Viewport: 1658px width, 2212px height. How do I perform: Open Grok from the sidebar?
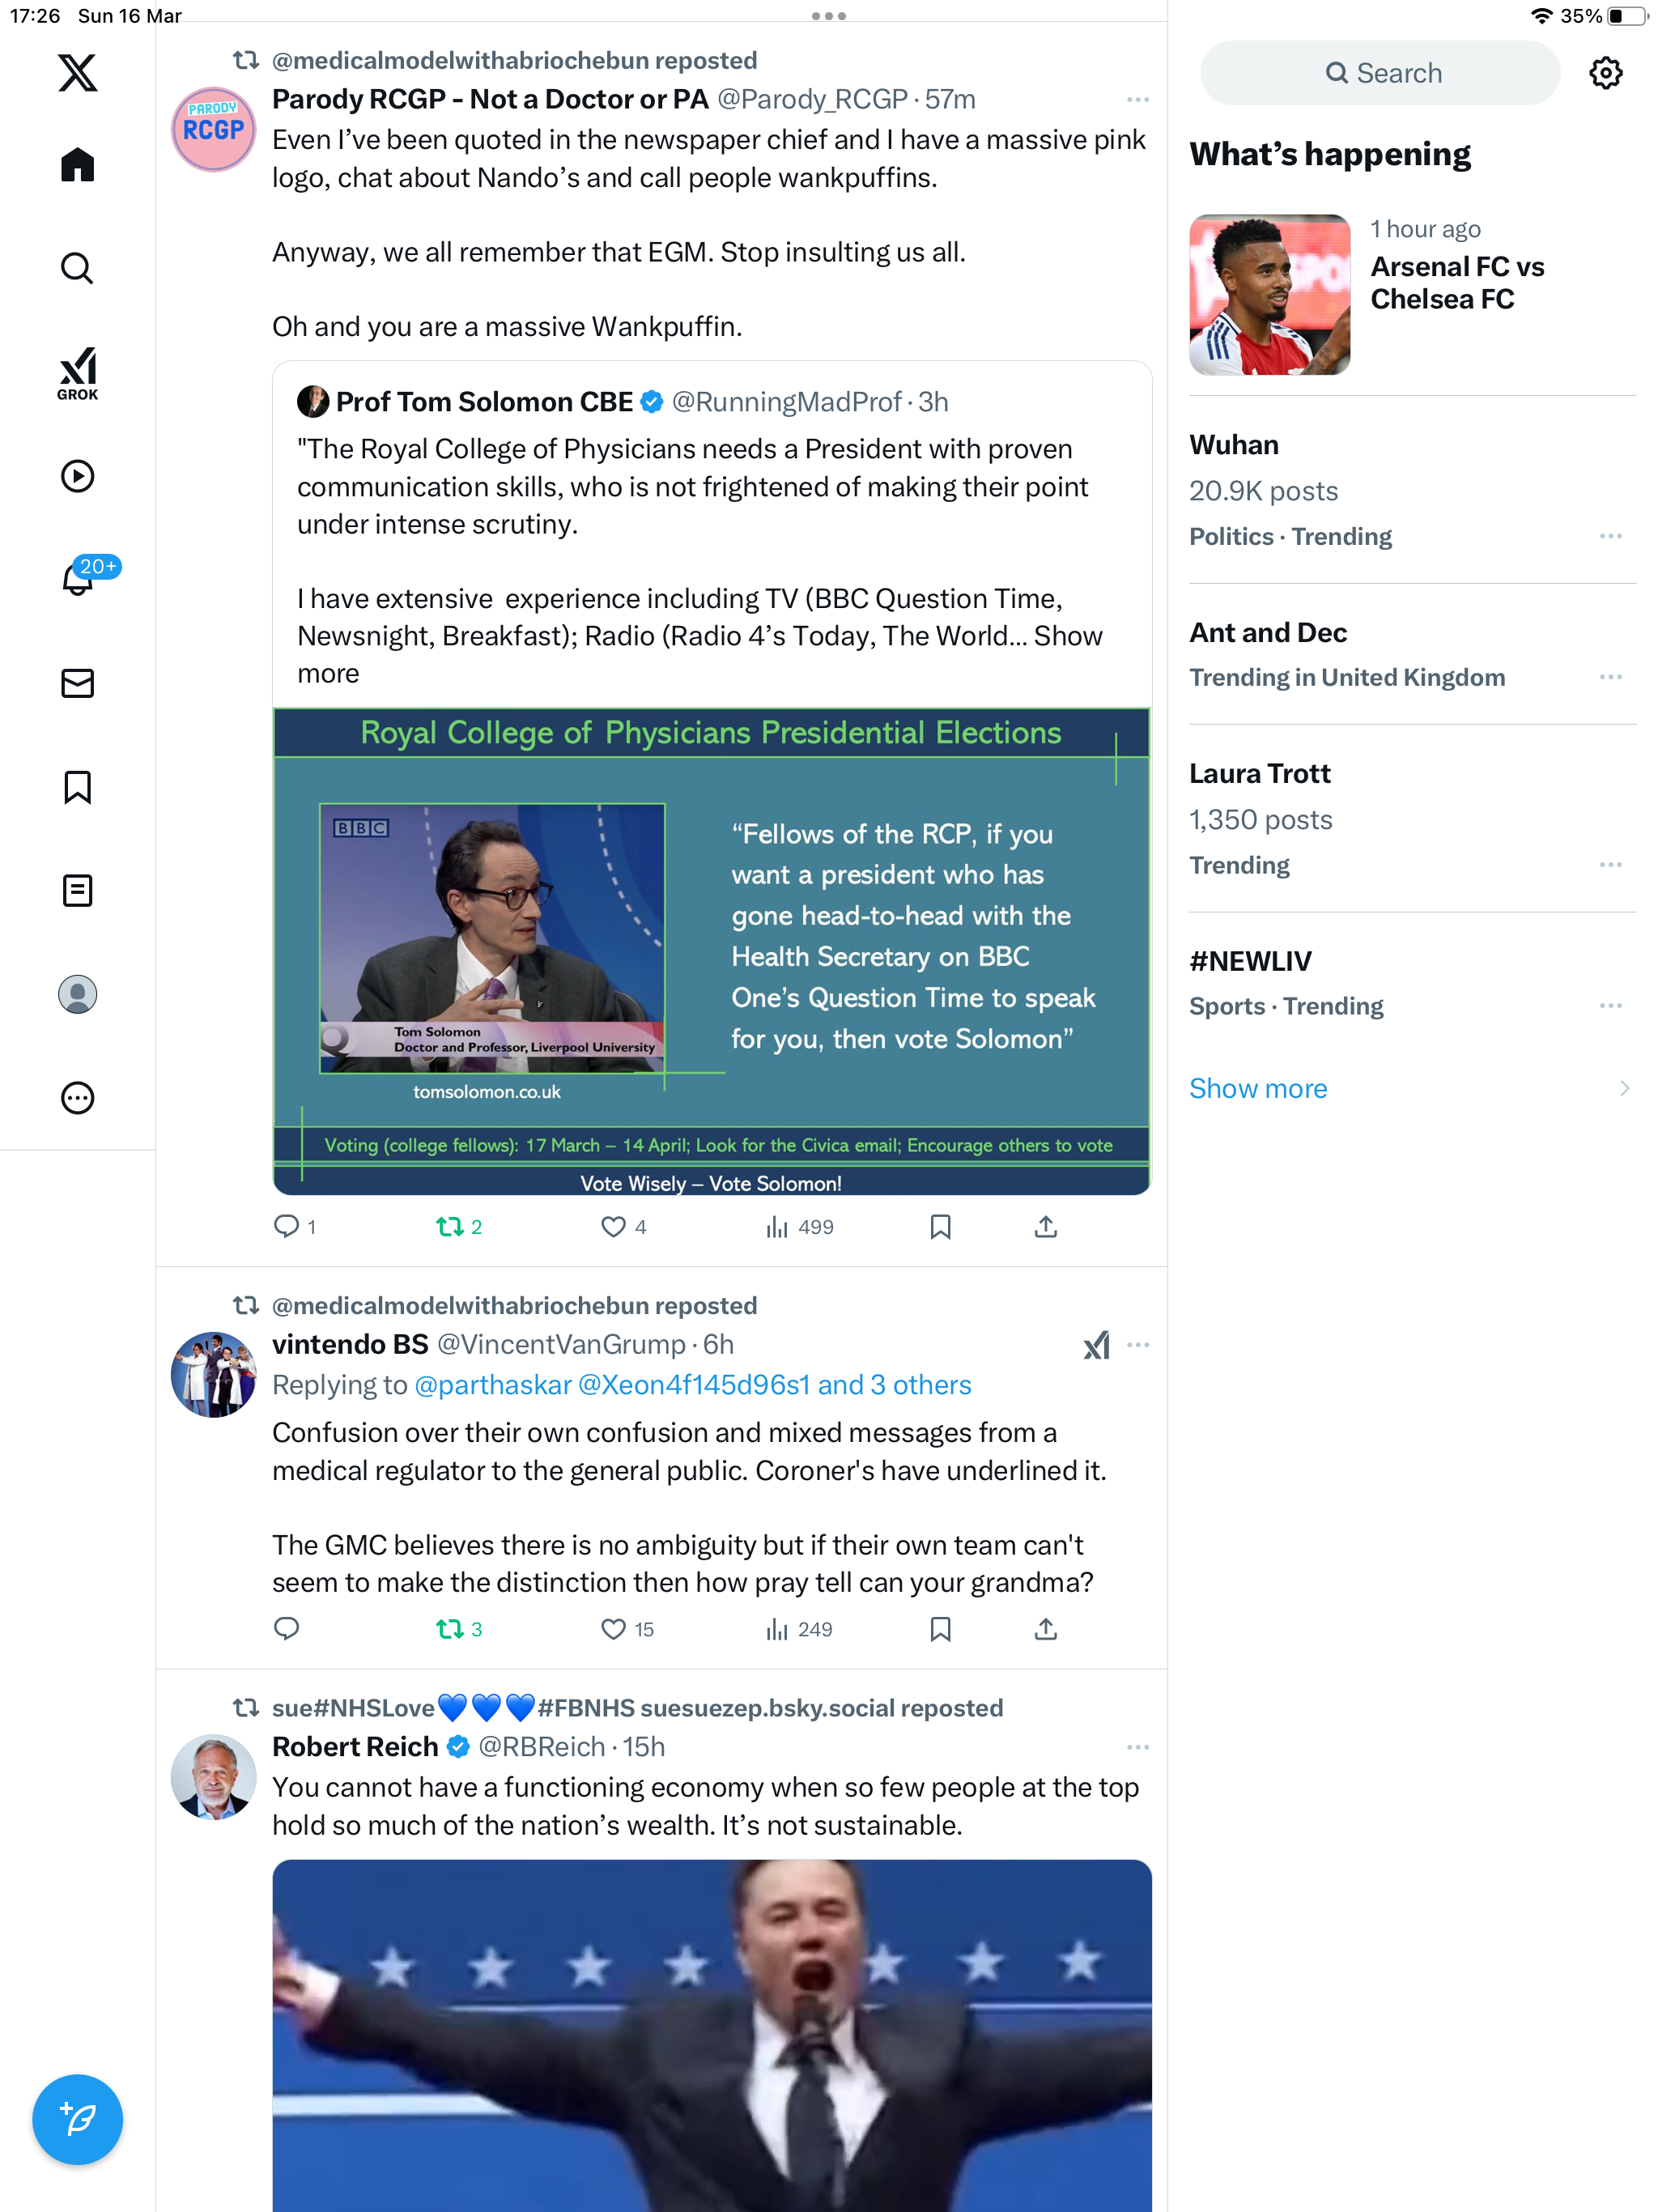(77, 373)
